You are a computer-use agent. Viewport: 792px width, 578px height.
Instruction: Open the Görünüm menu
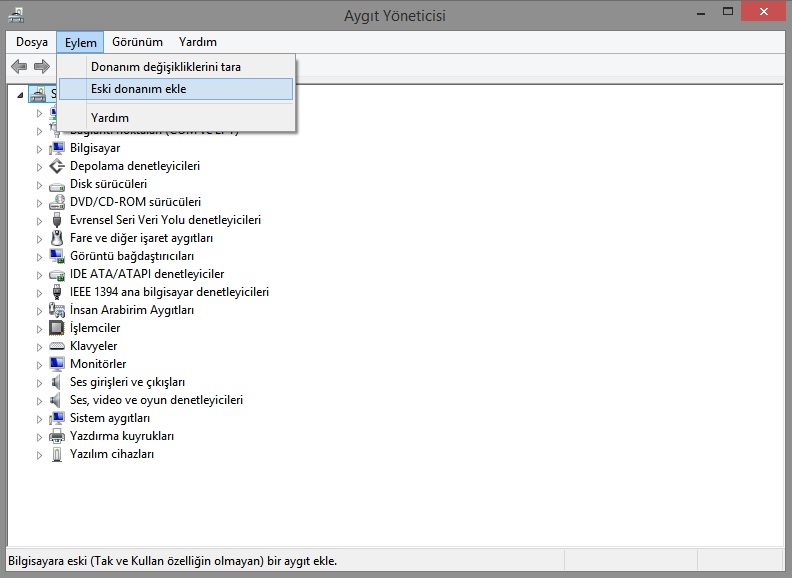137,42
